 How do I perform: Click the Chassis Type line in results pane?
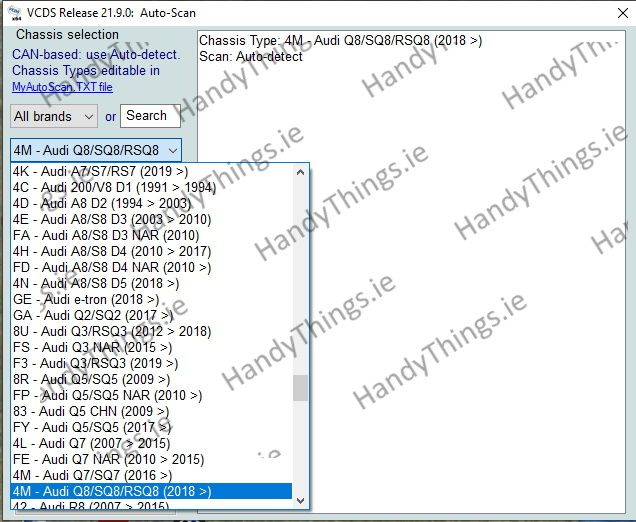[x=340, y=41]
